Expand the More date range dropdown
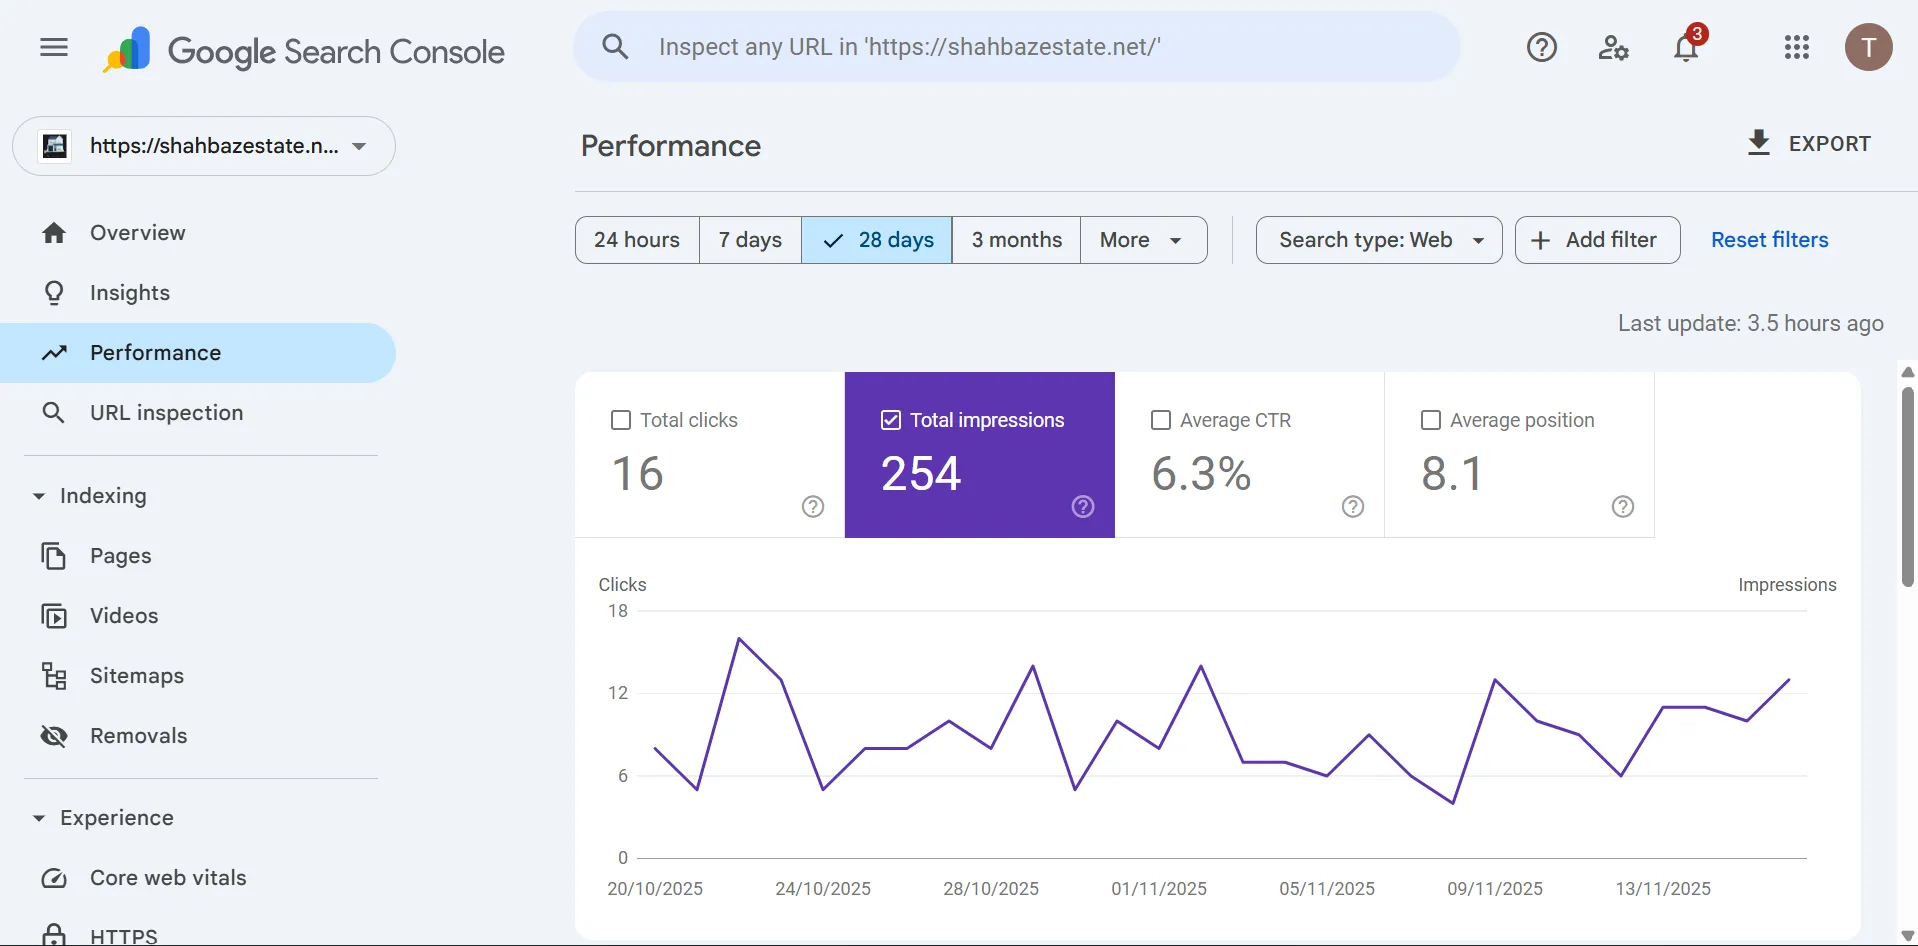1918x946 pixels. 1143,240
